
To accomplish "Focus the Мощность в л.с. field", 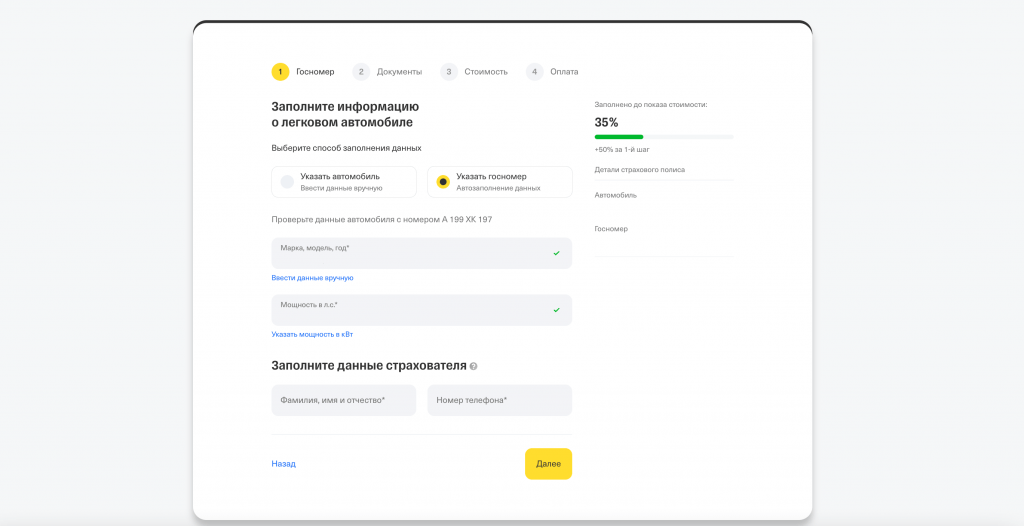I will tap(410, 310).
